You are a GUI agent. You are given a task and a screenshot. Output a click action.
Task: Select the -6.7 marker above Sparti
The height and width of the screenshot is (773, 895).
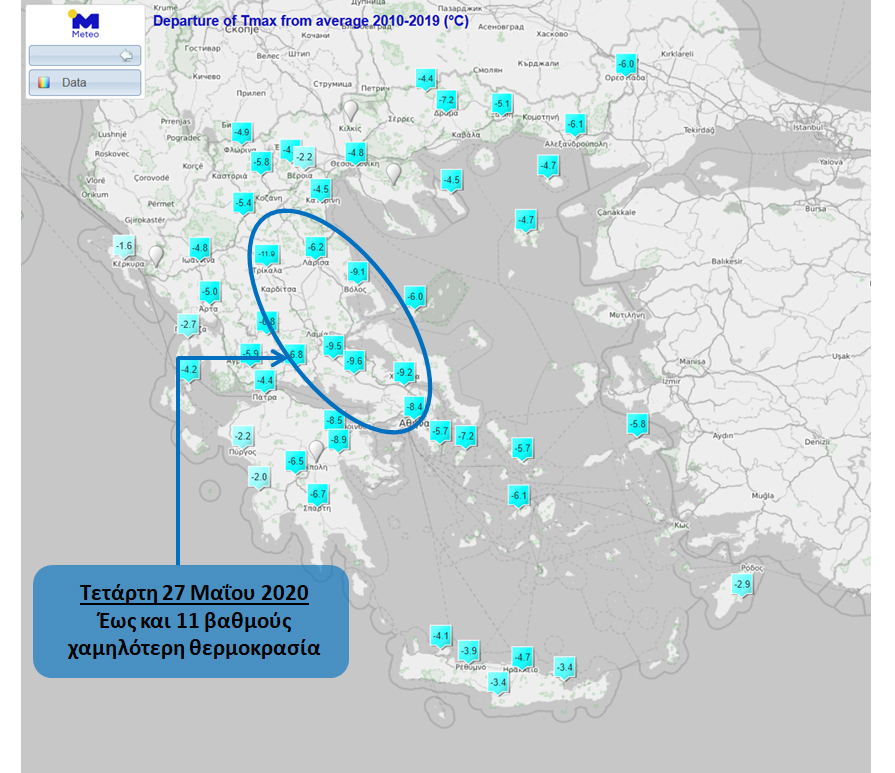(x=318, y=495)
